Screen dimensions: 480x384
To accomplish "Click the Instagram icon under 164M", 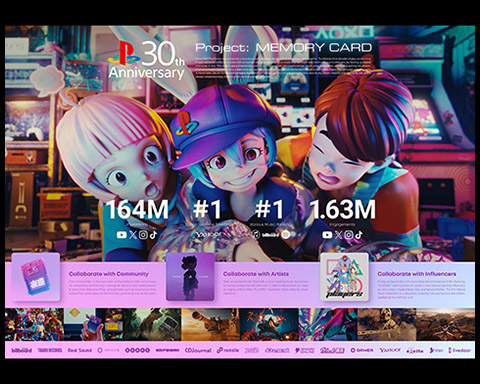I will tap(143, 235).
